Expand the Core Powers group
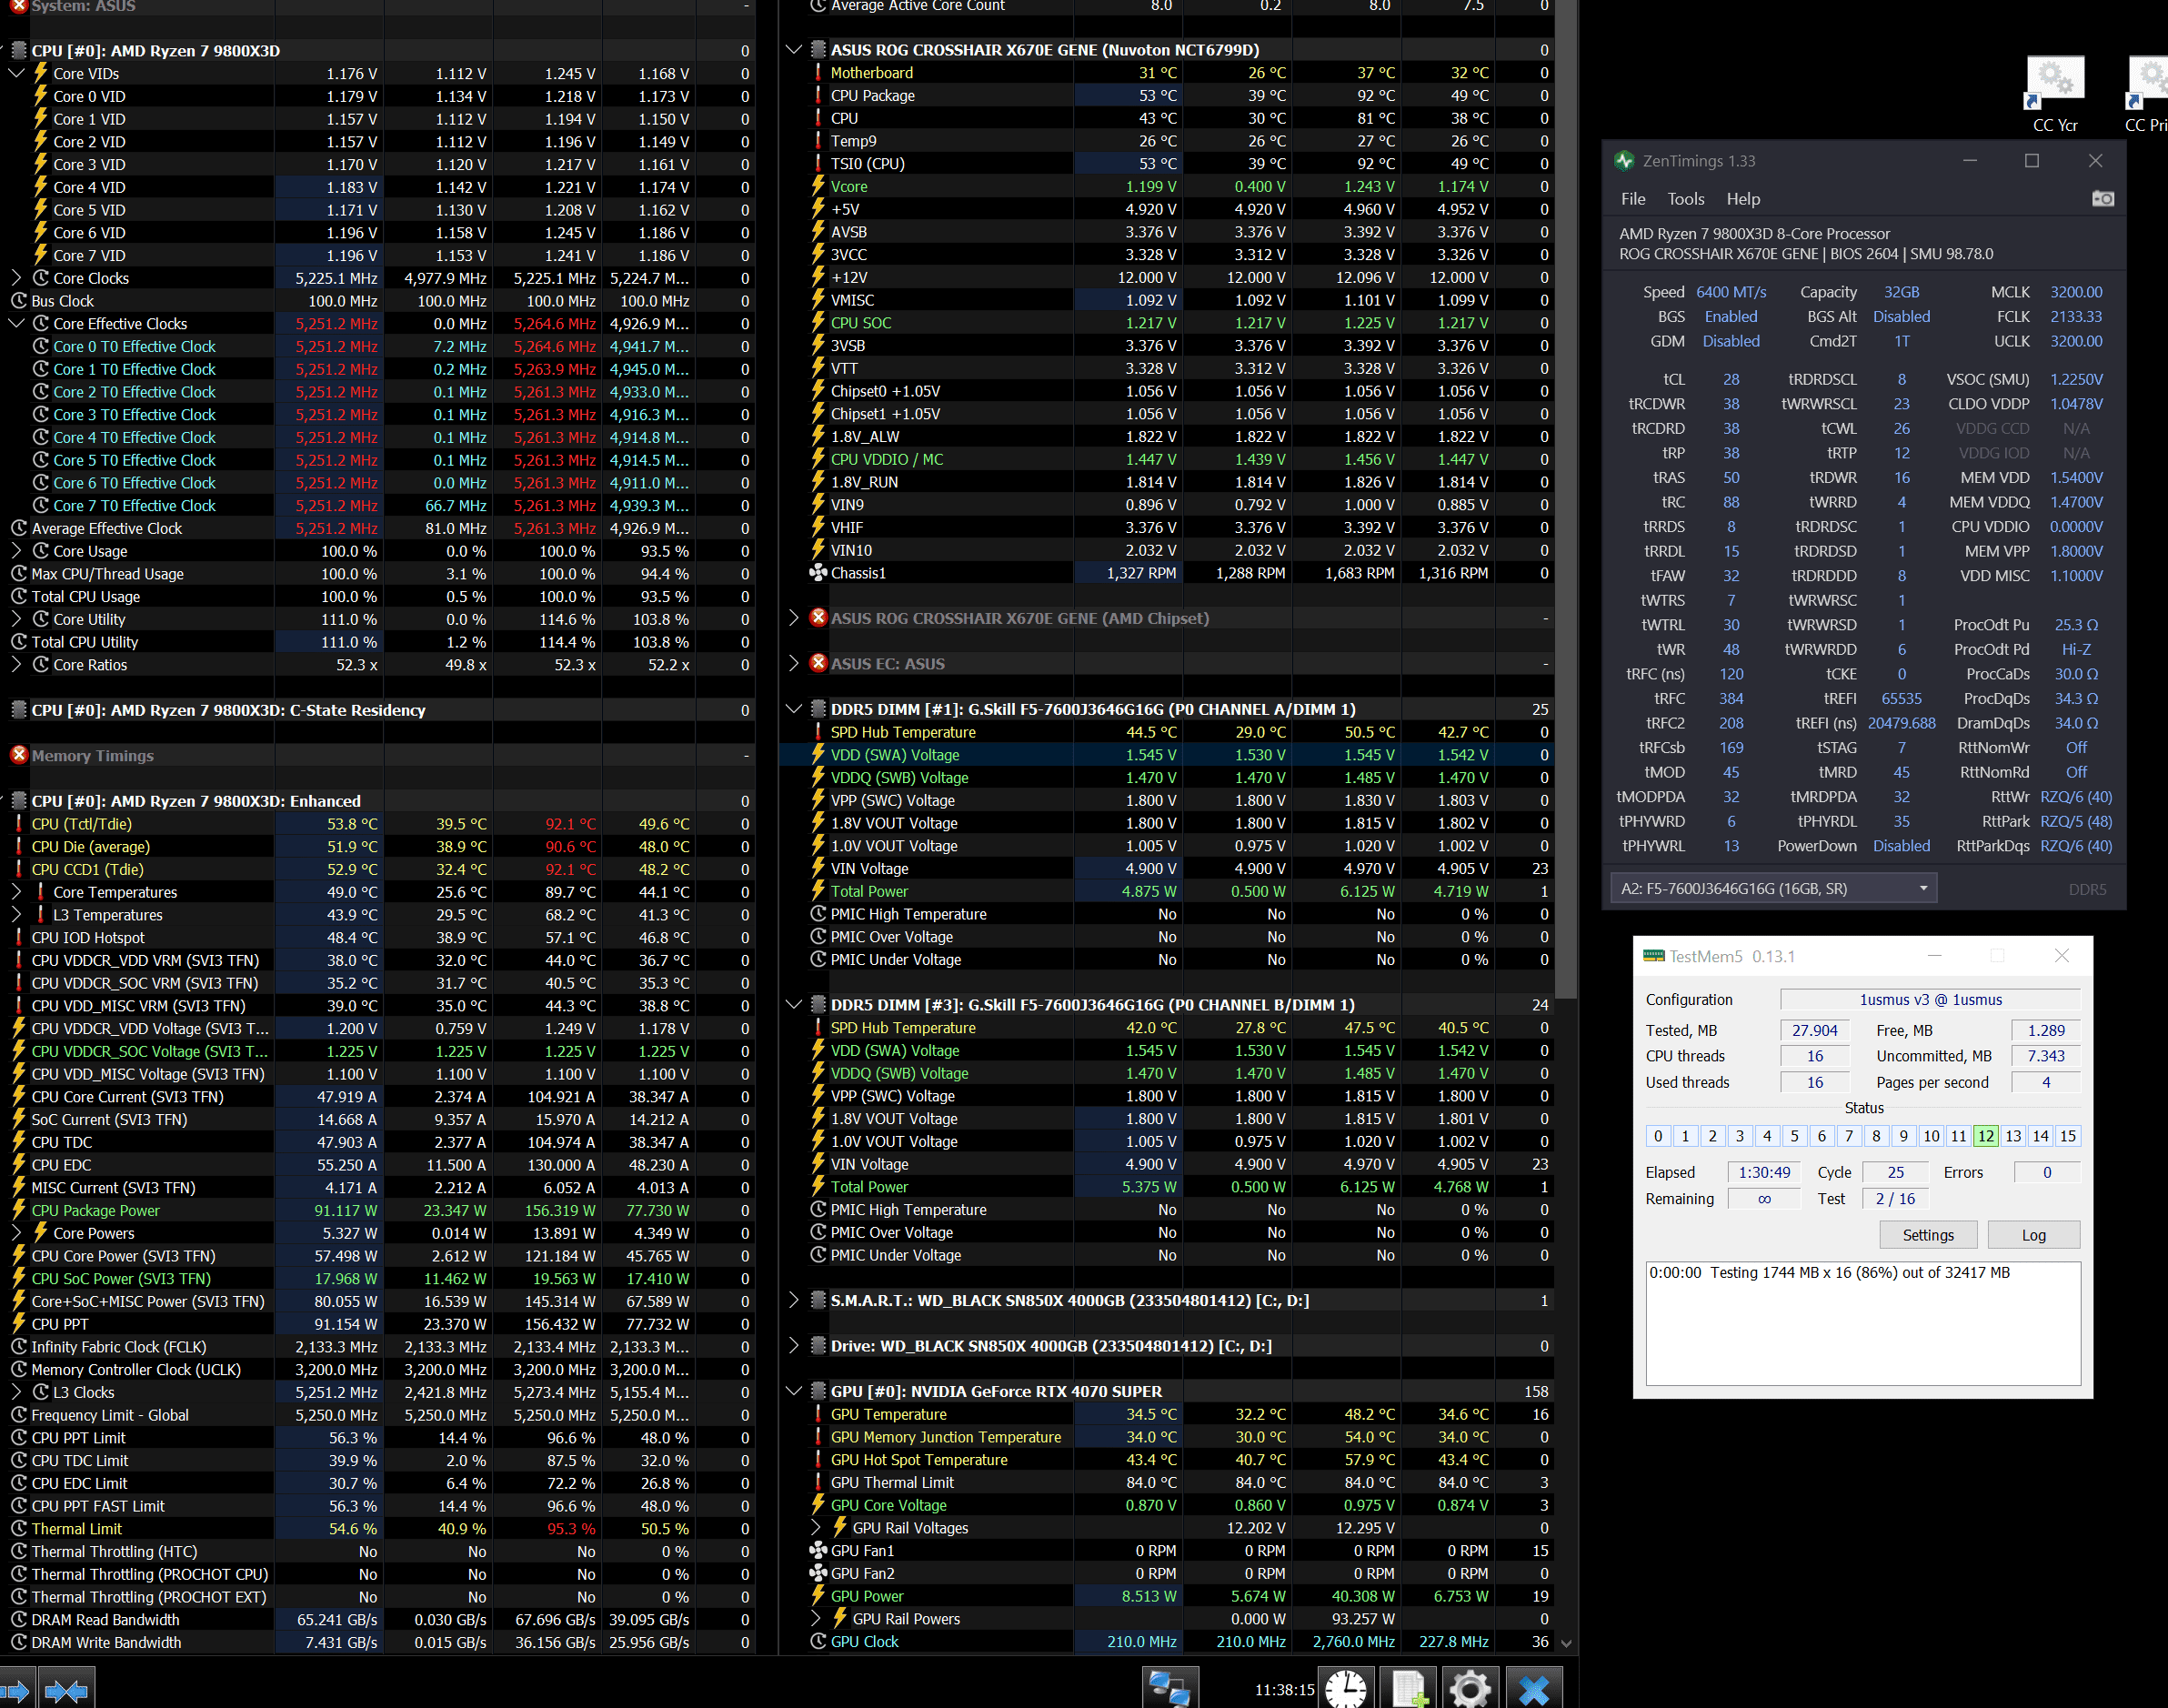The image size is (2168, 1708). coord(16,1233)
